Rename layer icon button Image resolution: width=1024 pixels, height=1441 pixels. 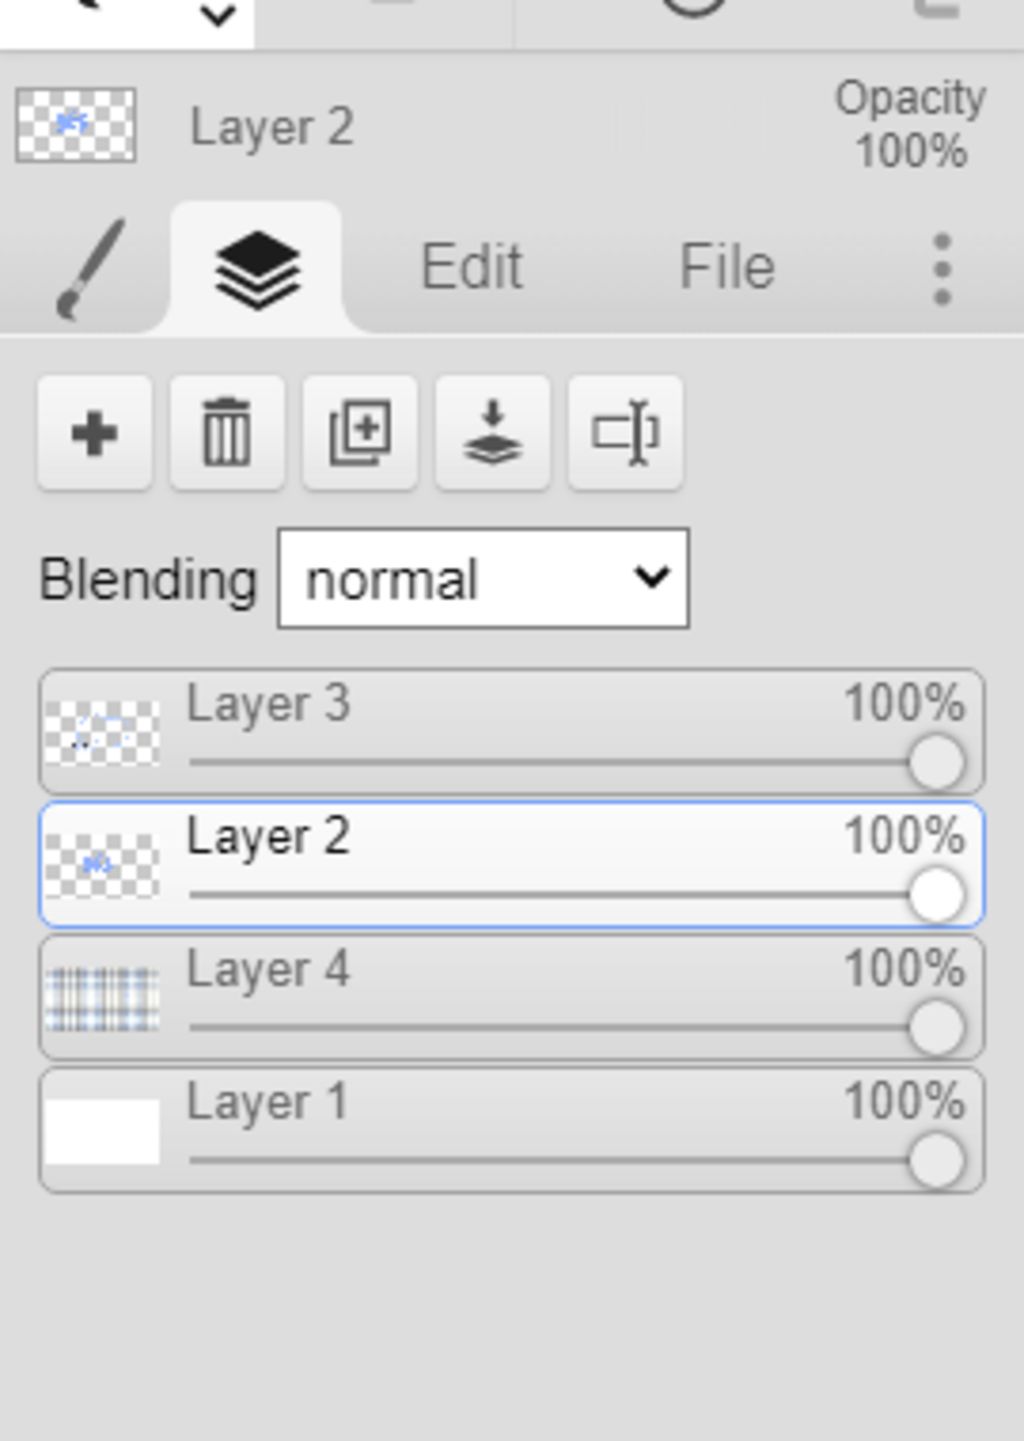[x=626, y=434]
